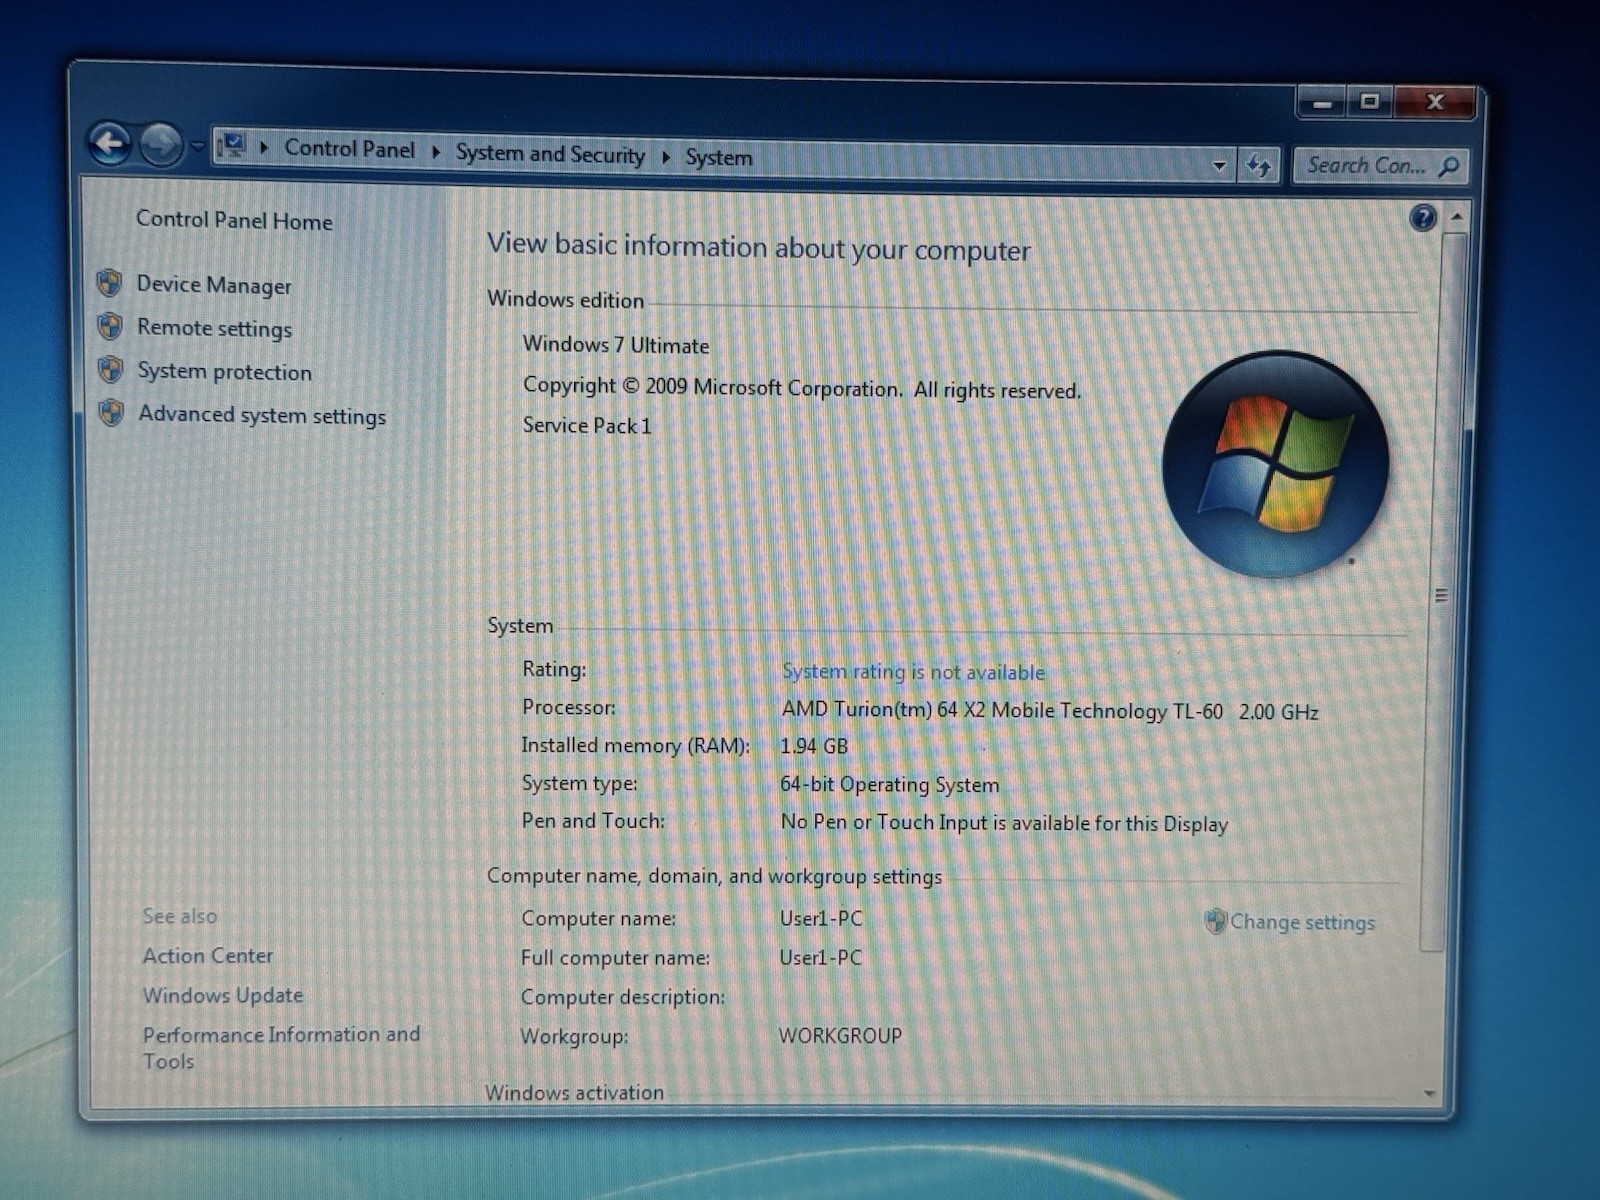Image resolution: width=1600 pixels, height=1200 pixels.
Task: Click the Forward navigation arrow button
Action: coord(160,145)
